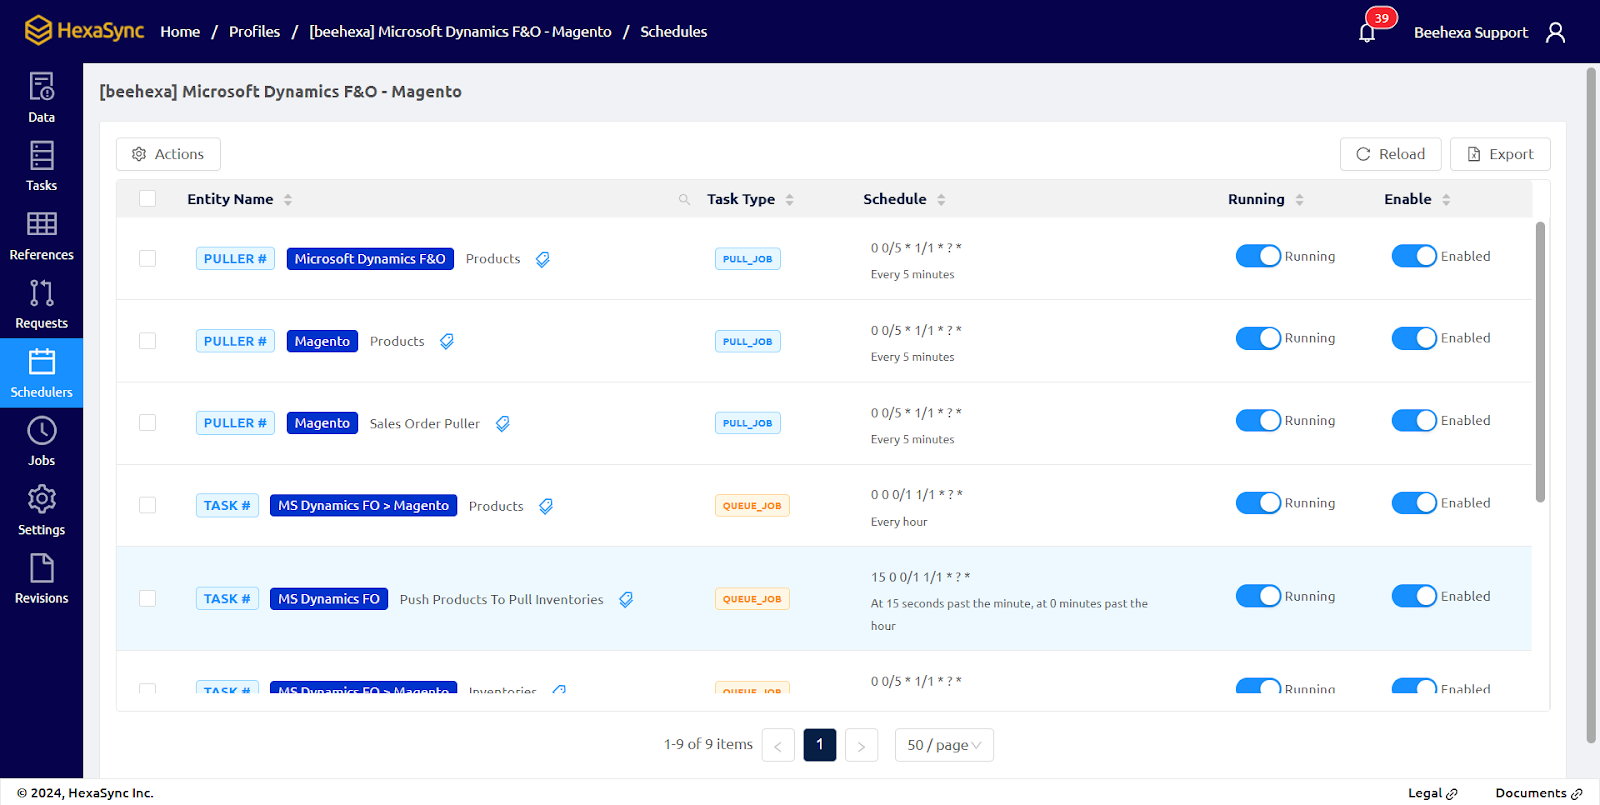Click tag icon next to Push Products To Pull Inventories
Image resolution: width=1600 pixels, height=805 pixels.
tap(626, 599)
